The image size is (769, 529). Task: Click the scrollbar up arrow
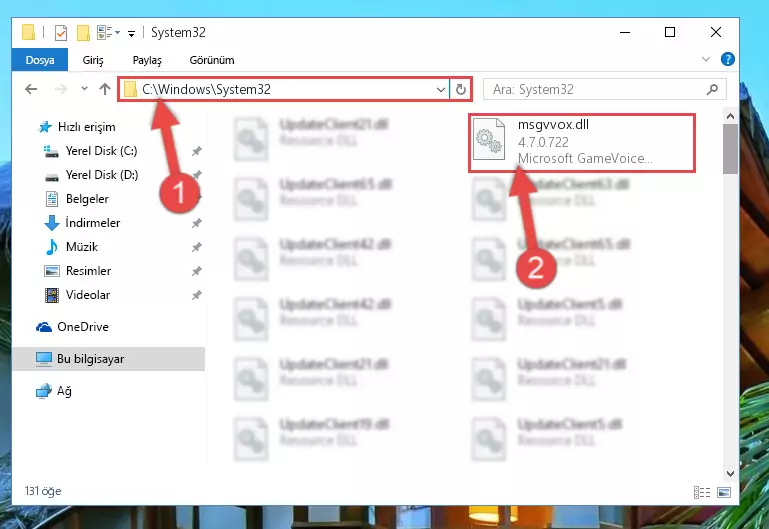click(730, 116)
